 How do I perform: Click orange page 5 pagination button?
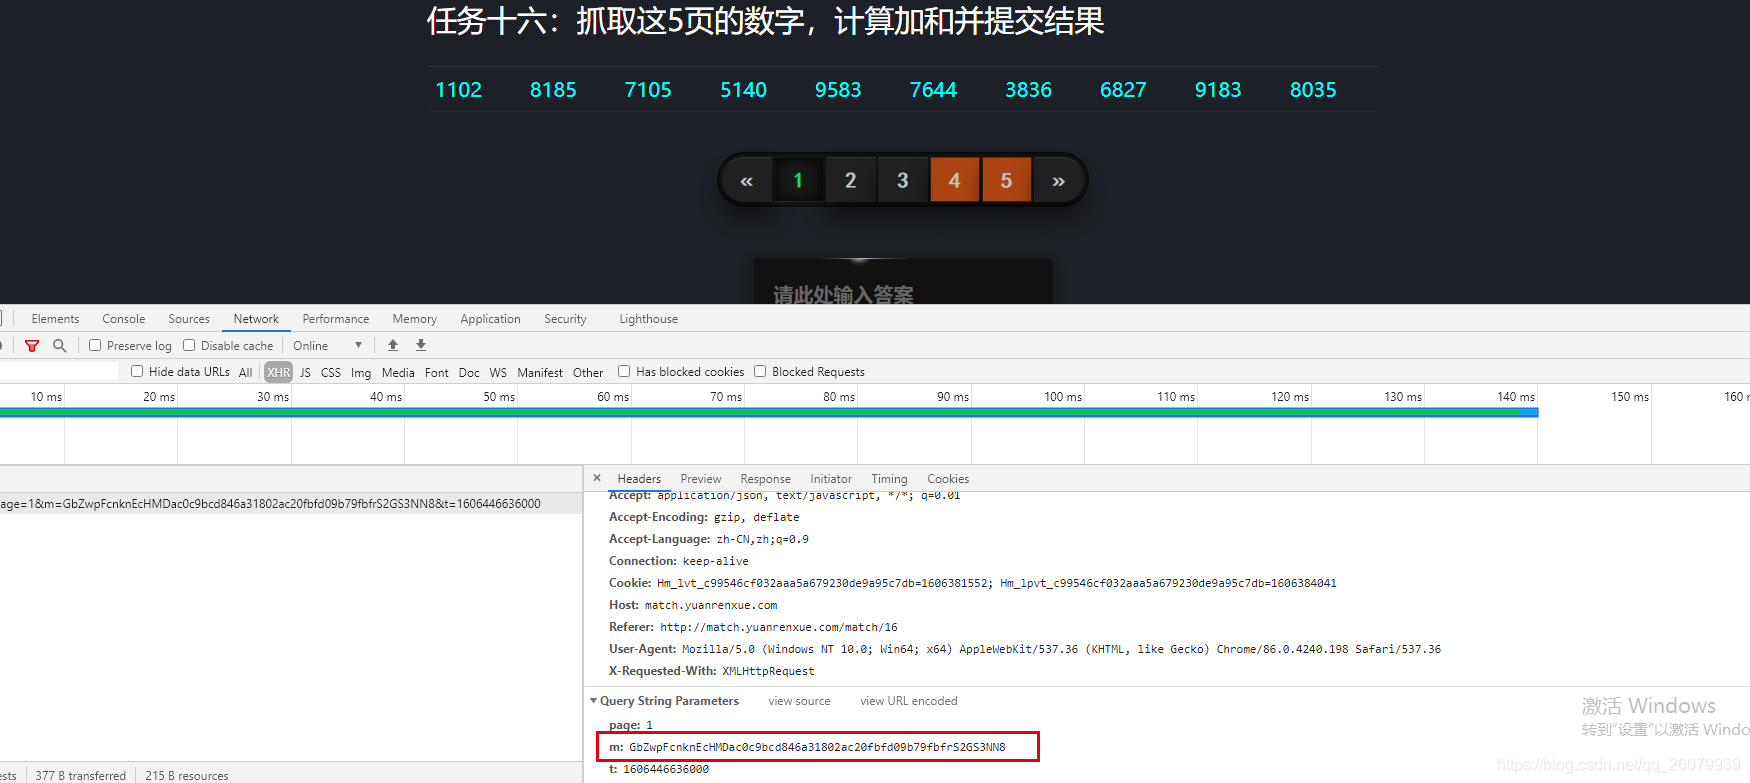(x=1006, y=180)
